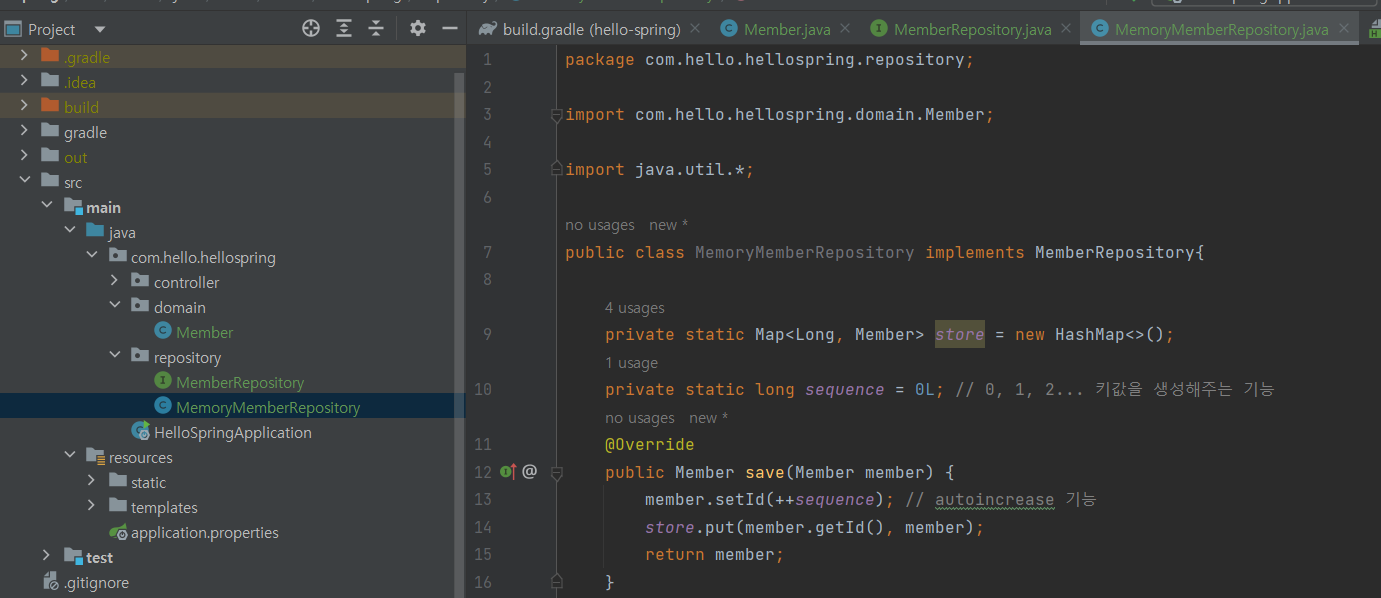Viewport: 1381px width, 598px height.
Task: Click the HelloSpringApplication run-class icon
Action: (140, 432)
